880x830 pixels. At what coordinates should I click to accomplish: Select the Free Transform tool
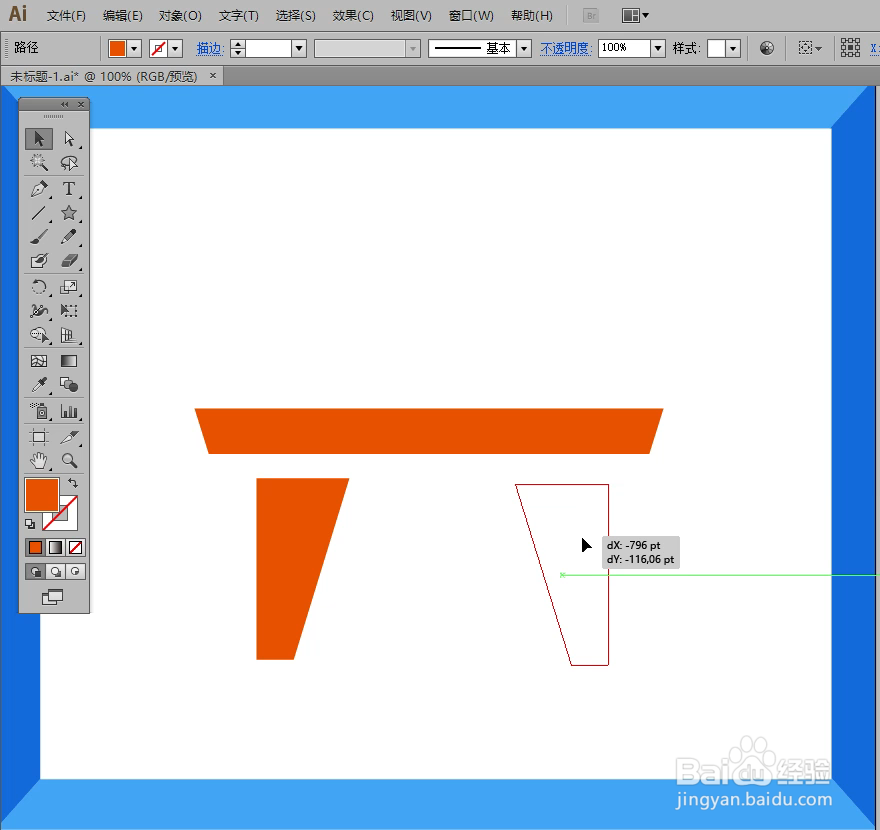[x=69, y=311]
